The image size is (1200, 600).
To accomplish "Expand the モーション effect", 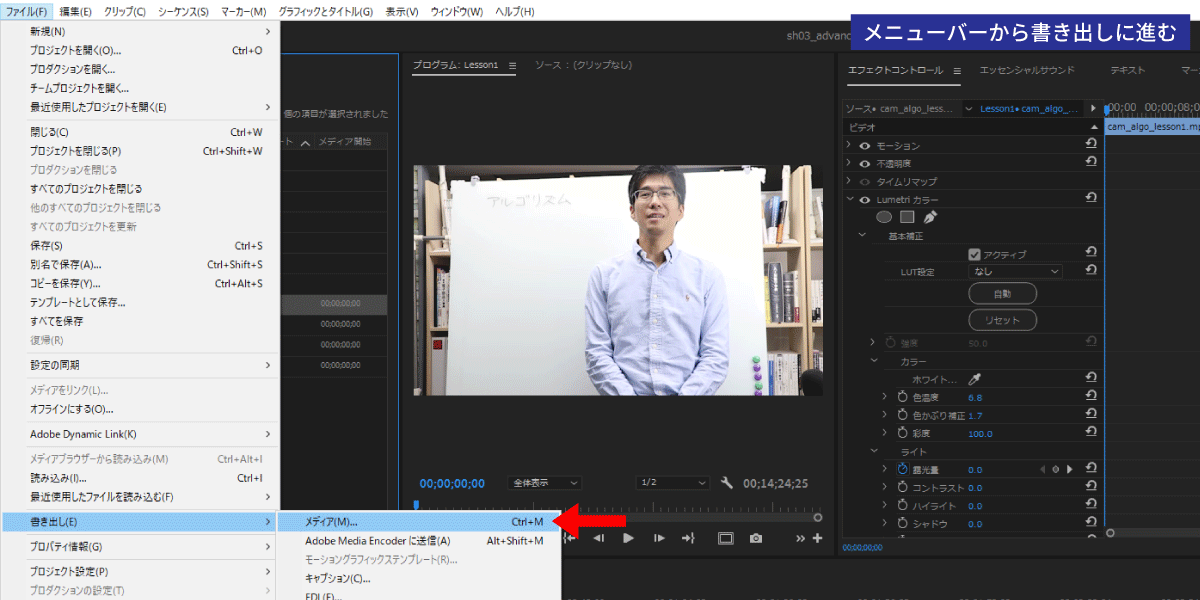I will click(x=850, y=145).
